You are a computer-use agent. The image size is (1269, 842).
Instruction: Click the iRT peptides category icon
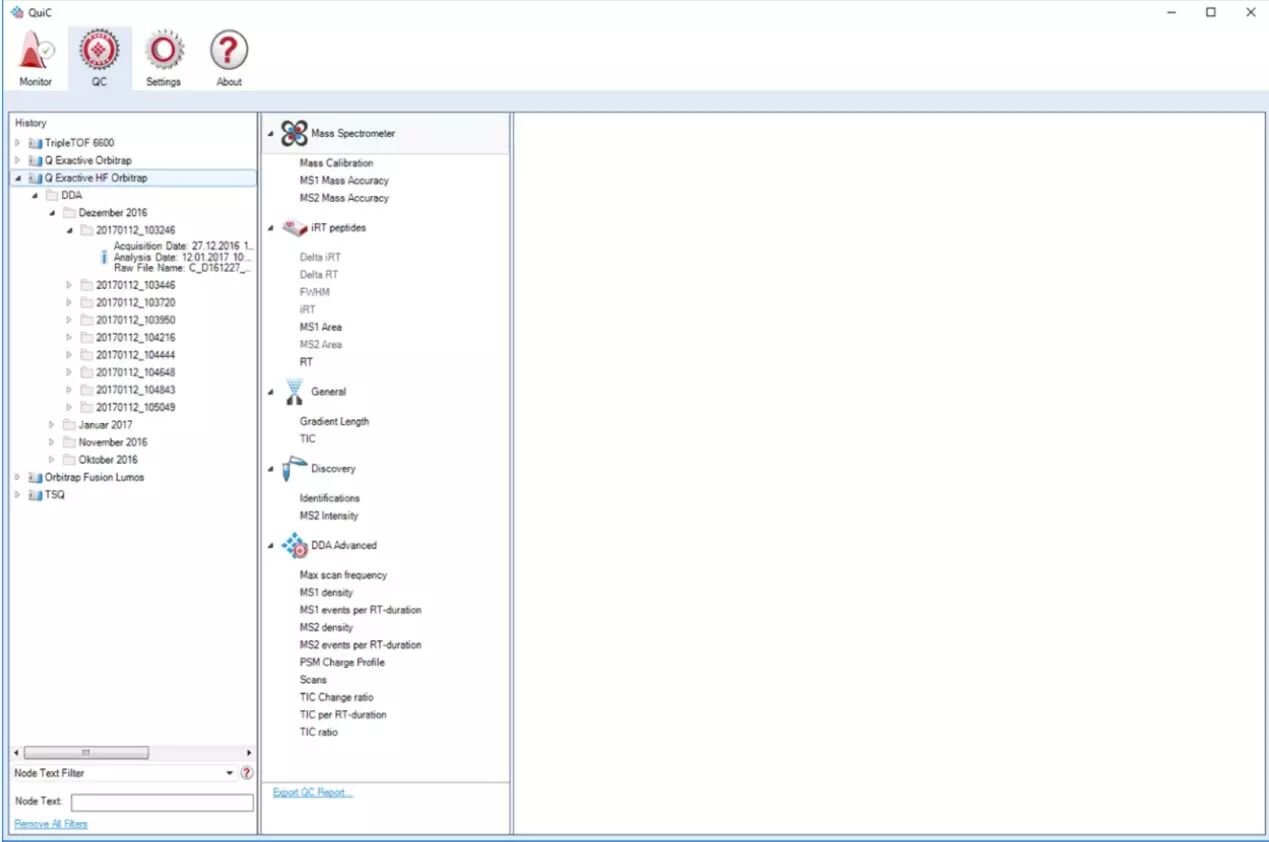click(294, 228)
